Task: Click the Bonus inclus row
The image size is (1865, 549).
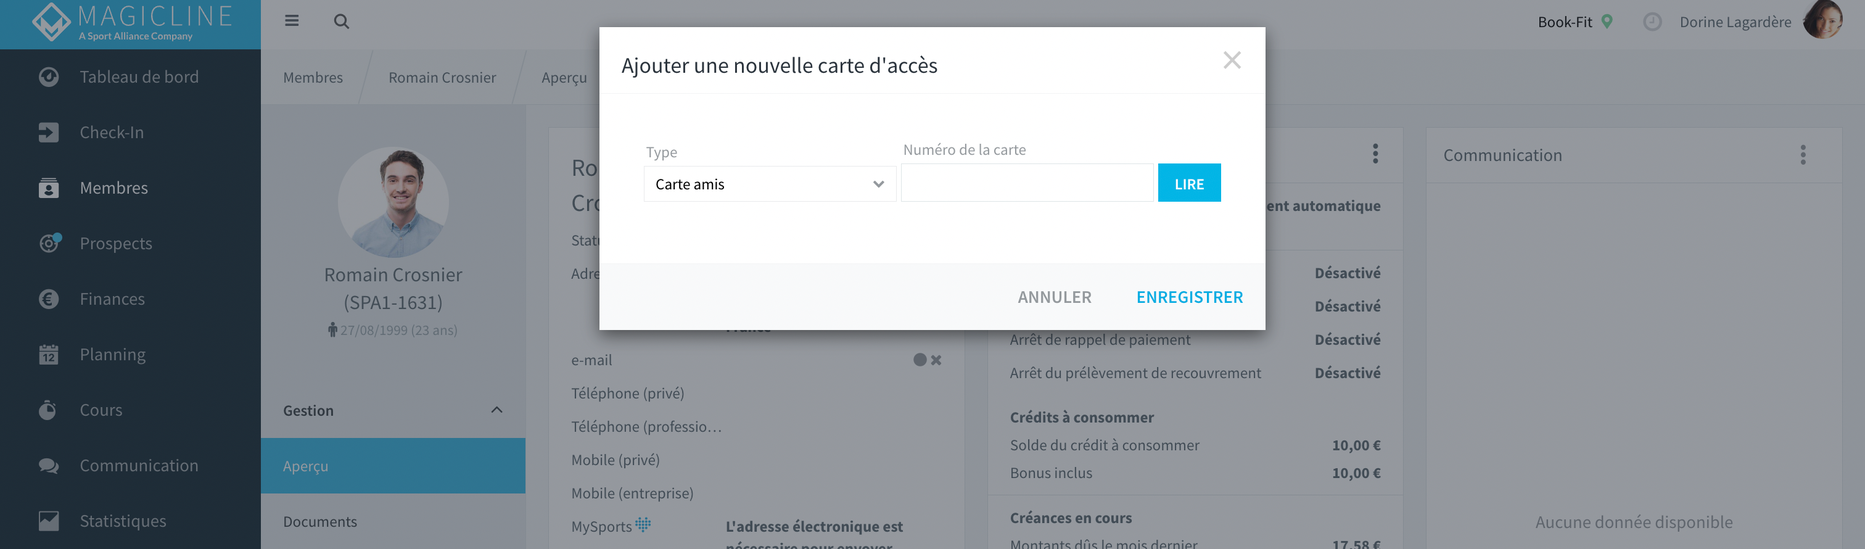Action: tap(1195, 473)
